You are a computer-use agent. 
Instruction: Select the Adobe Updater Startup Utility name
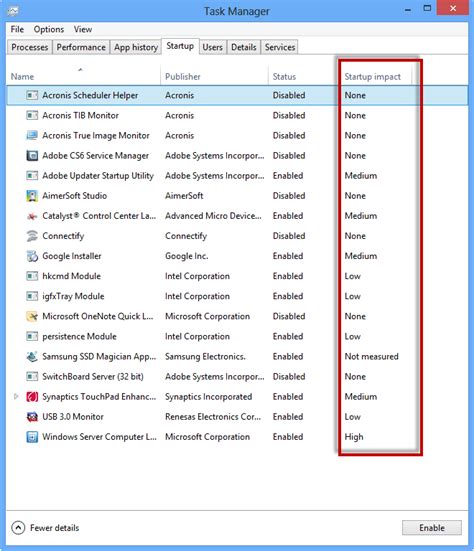click(98, 175)
